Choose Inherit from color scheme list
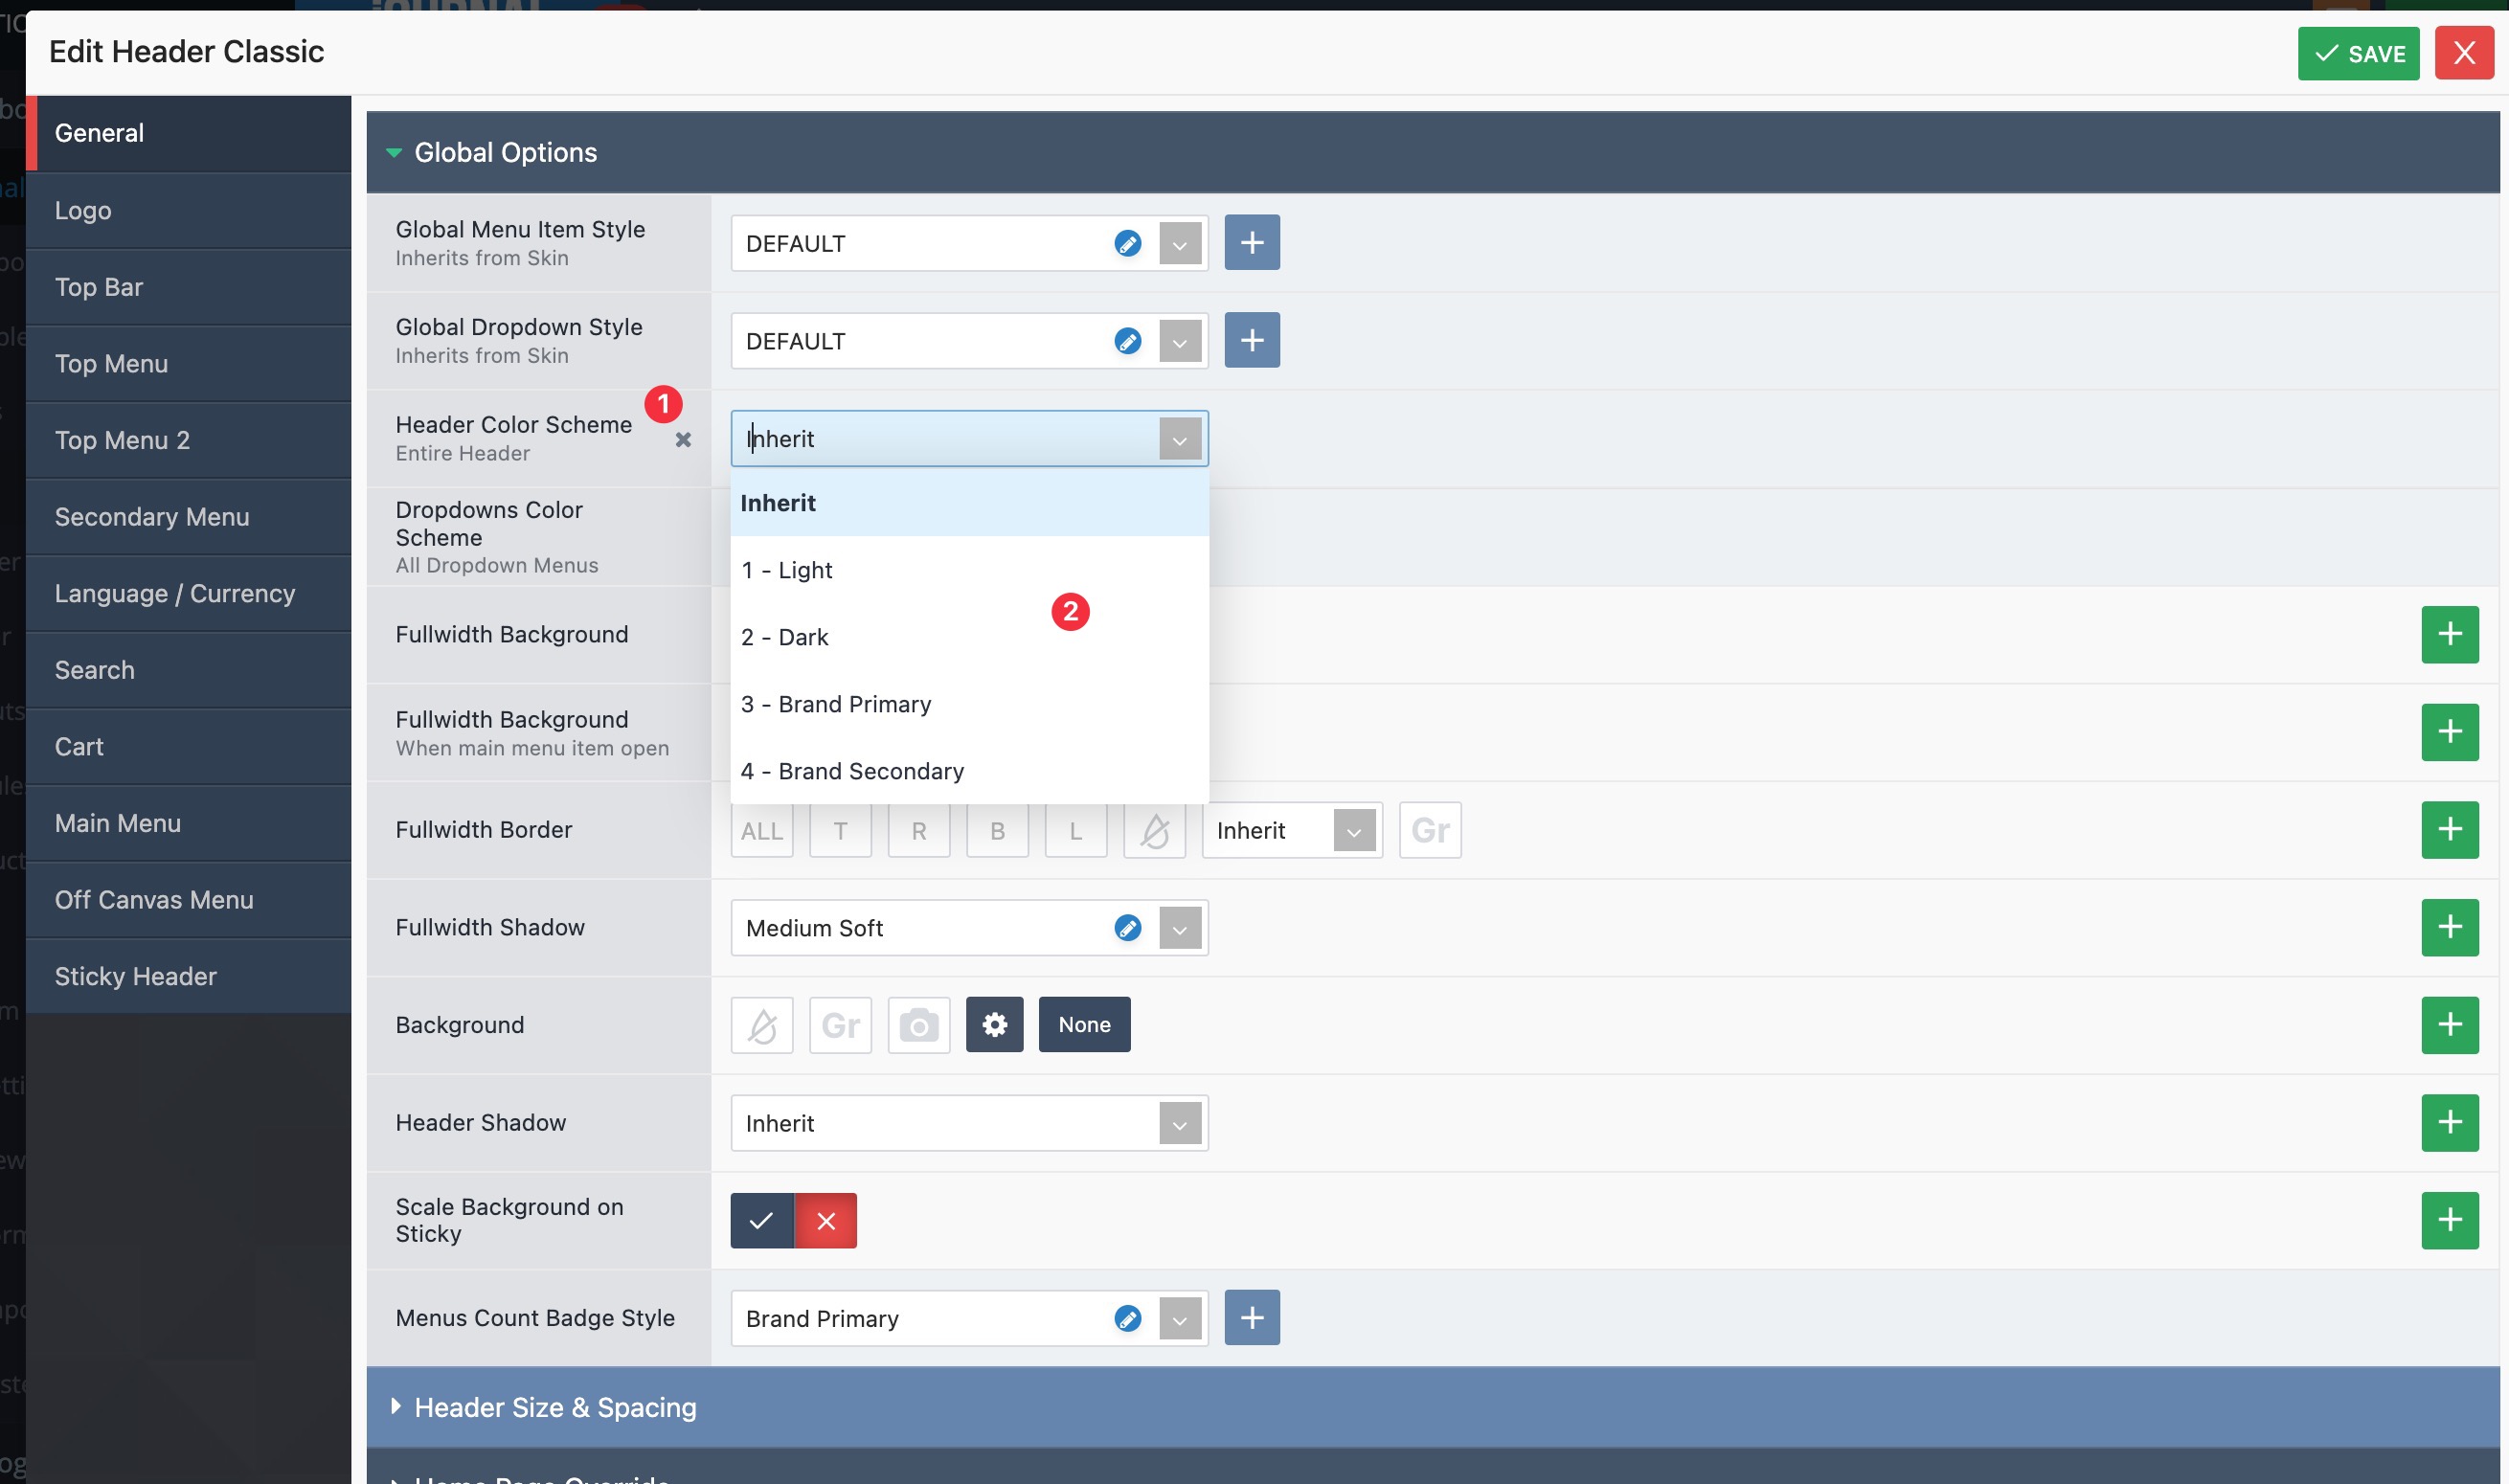Viewport: 2509px width, 1484px height. coord(969,503)
